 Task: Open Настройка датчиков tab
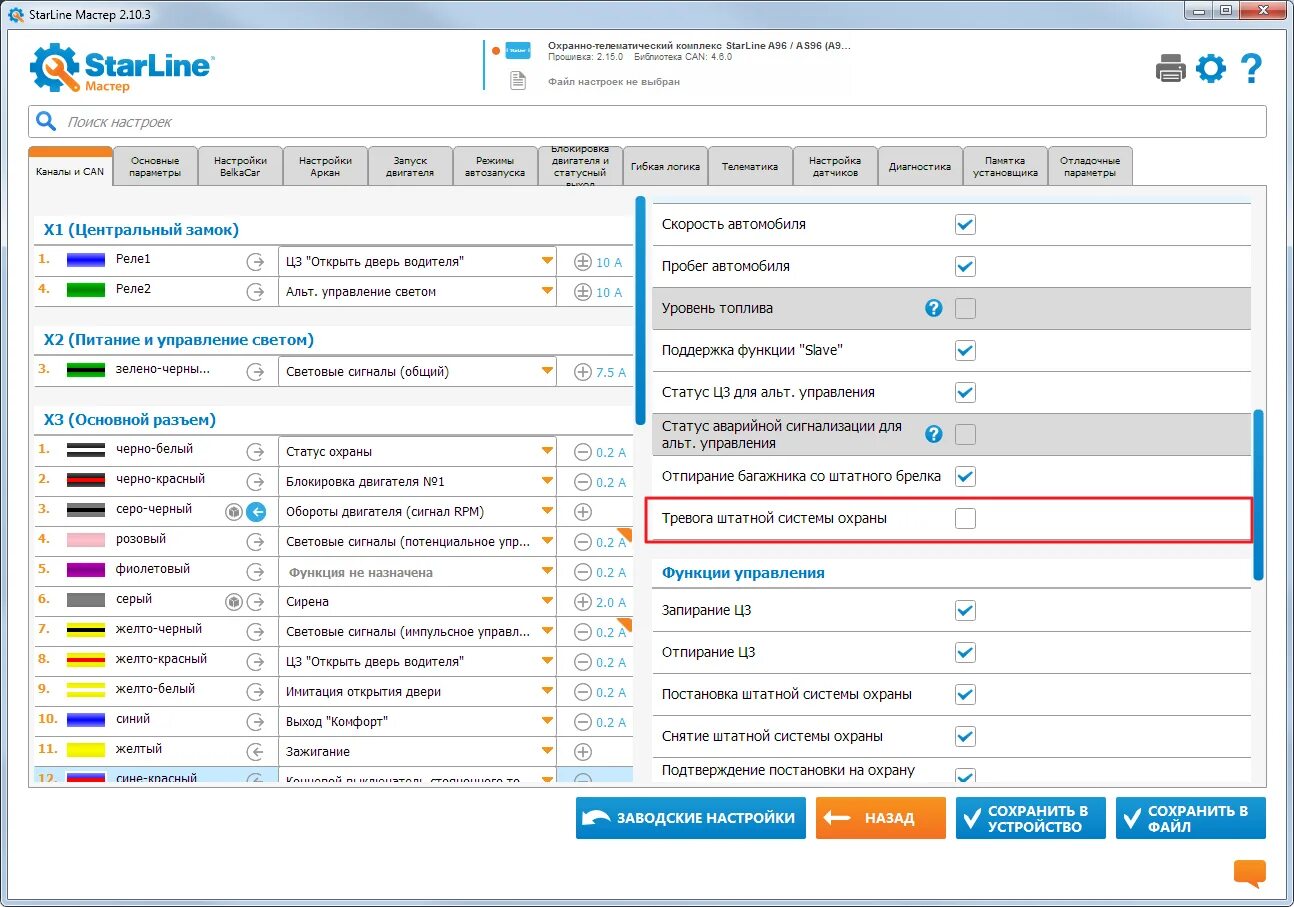click(835, 166)
